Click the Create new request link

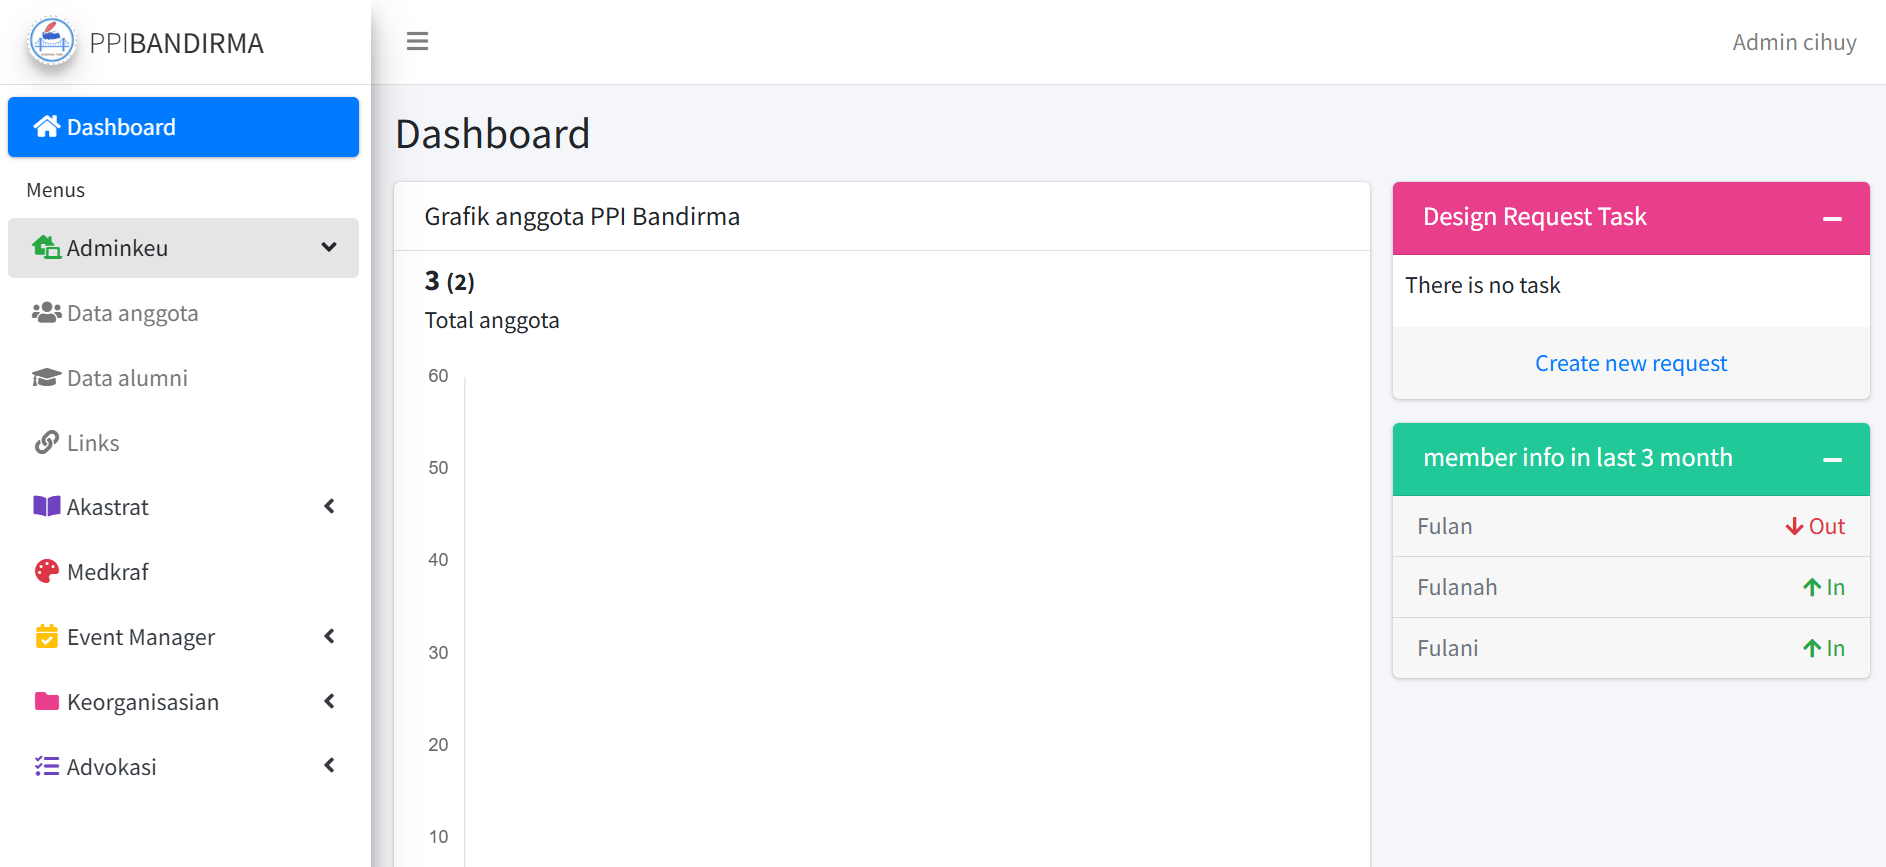(x=1630, y=364)
